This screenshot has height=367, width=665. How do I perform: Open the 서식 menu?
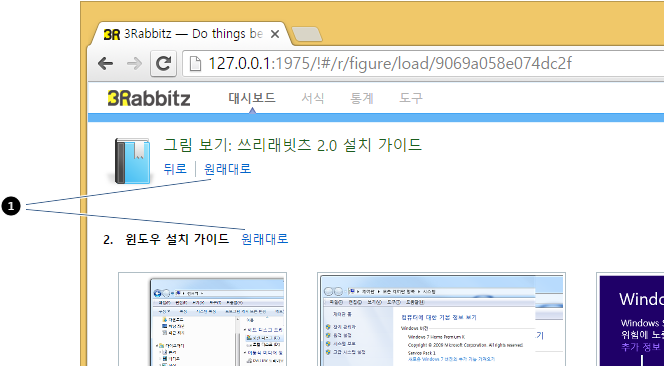(x=313, y=98)
